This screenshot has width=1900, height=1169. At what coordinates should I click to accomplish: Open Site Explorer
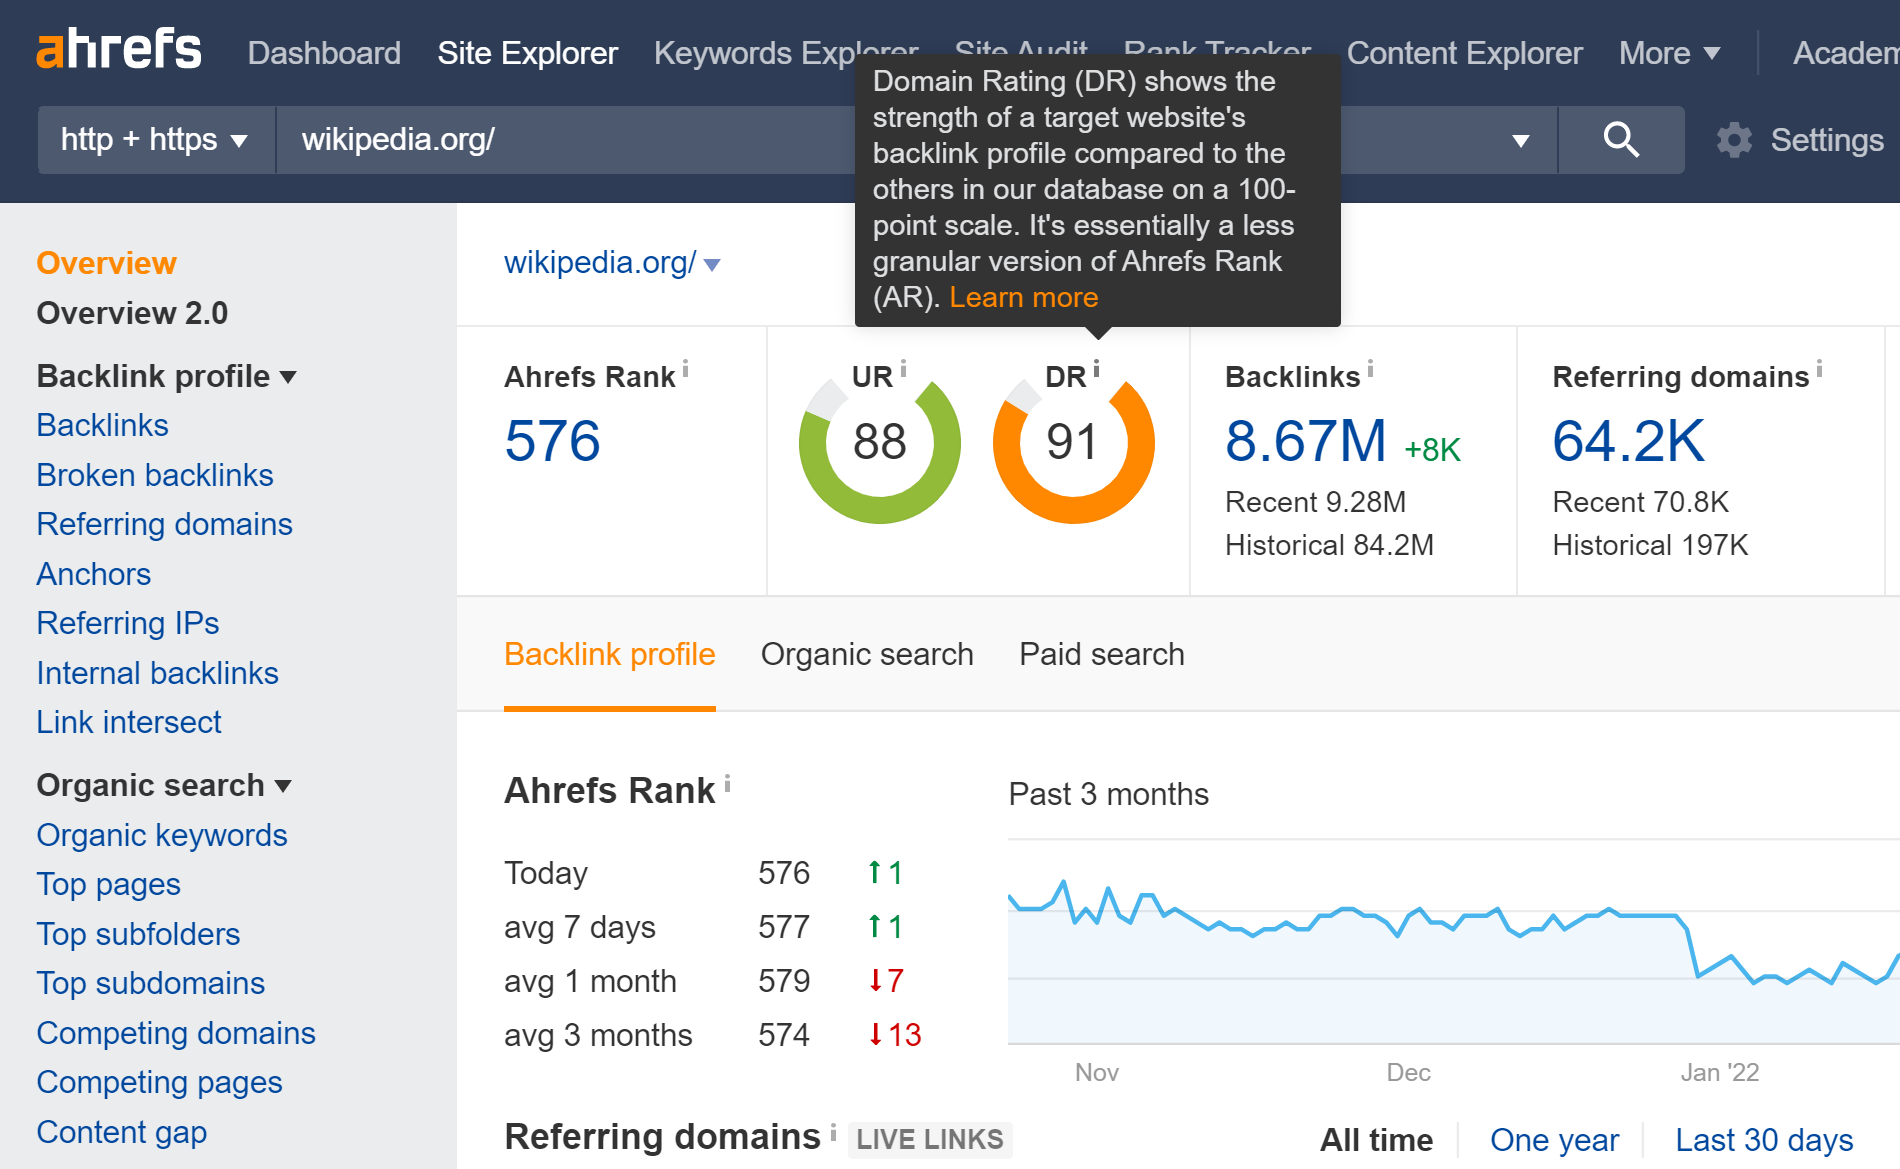tap(528, 53)
